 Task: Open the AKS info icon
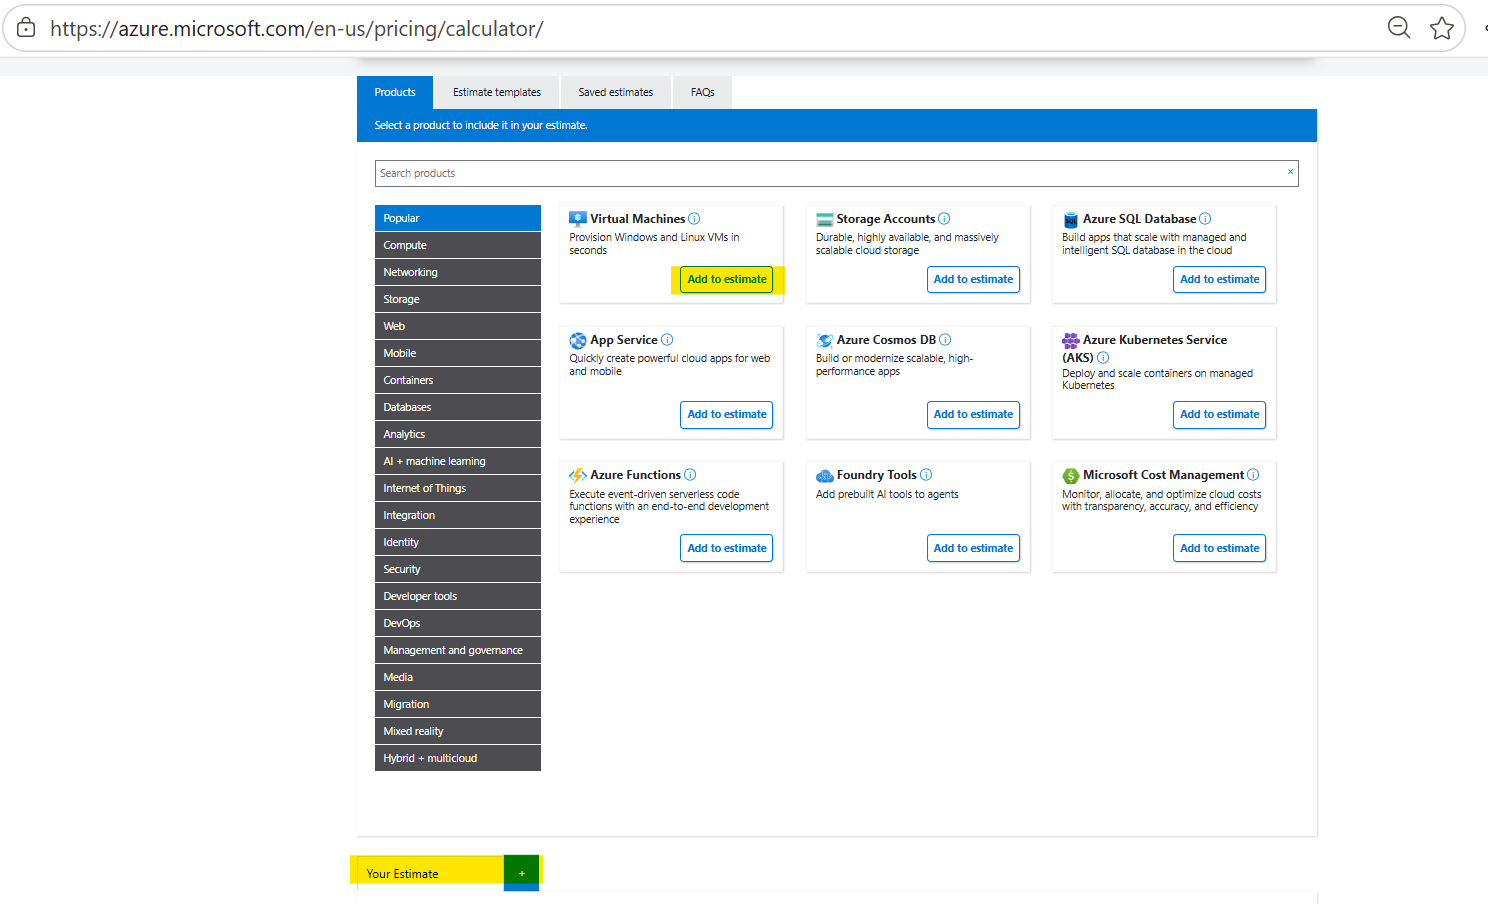[x=1103, y=358]
